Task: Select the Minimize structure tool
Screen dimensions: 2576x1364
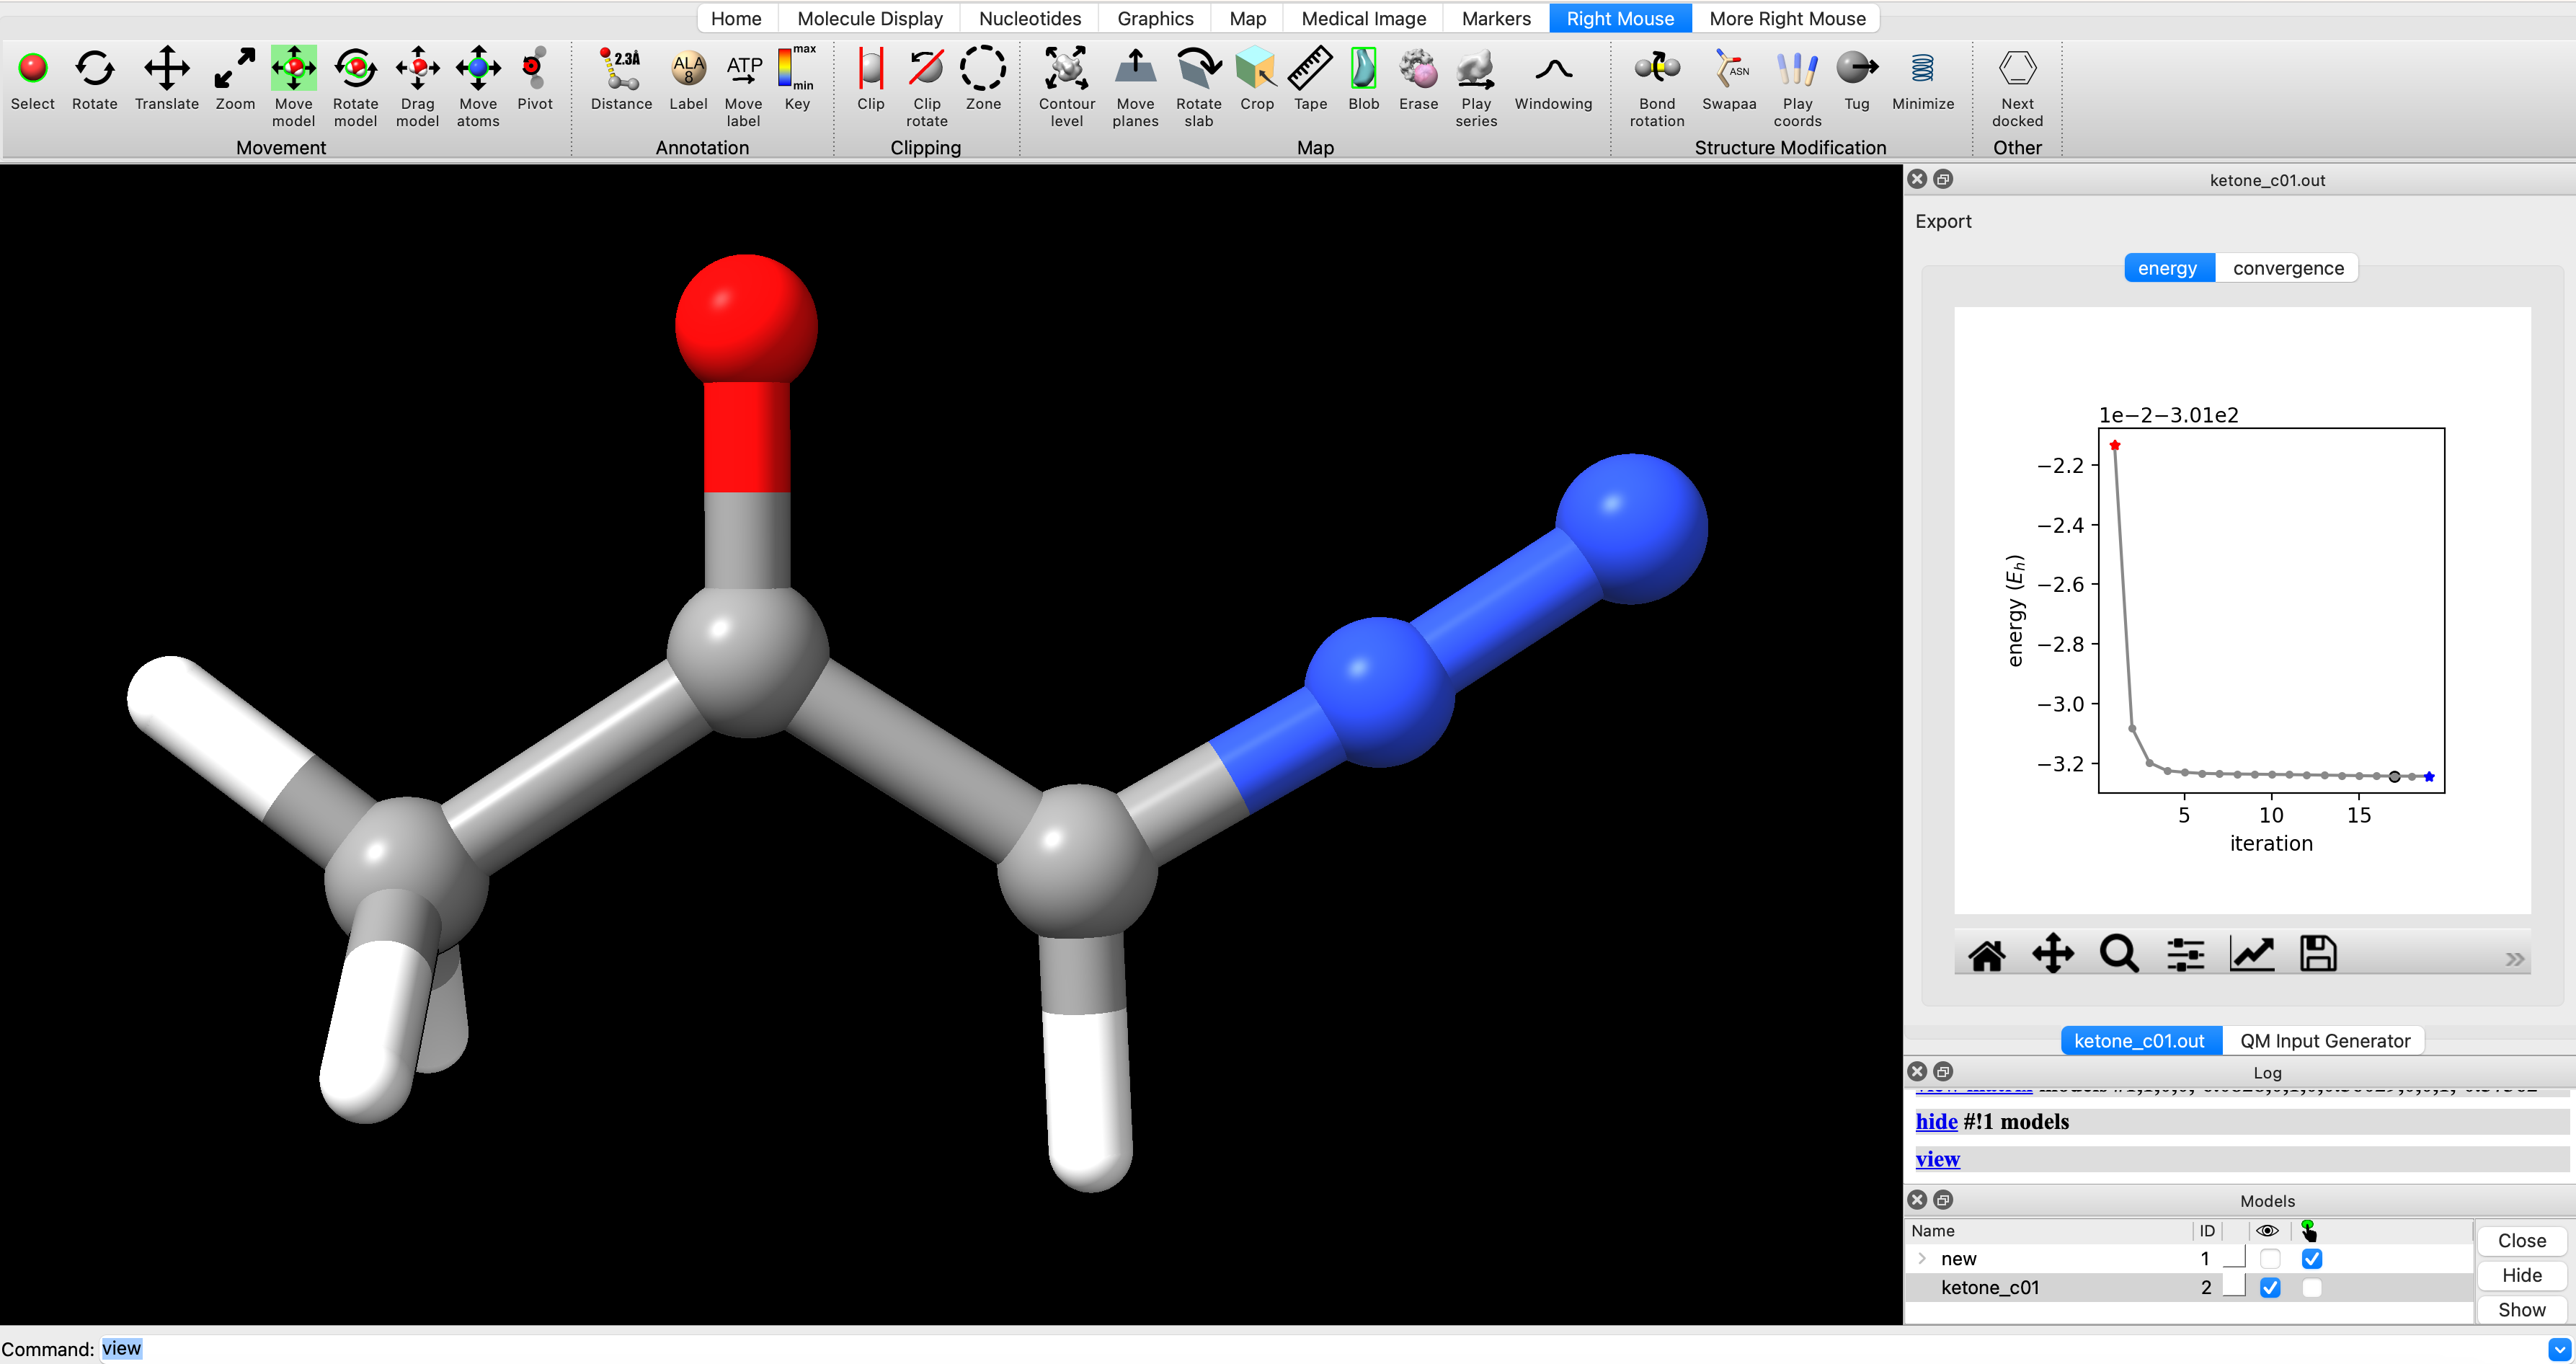Action: [1922, 68]
